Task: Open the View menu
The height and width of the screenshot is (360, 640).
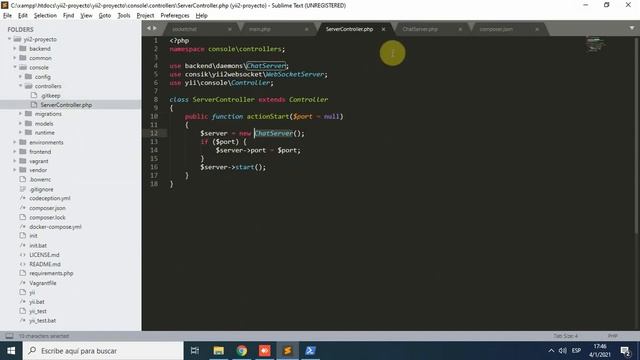Action: point(86,16)
